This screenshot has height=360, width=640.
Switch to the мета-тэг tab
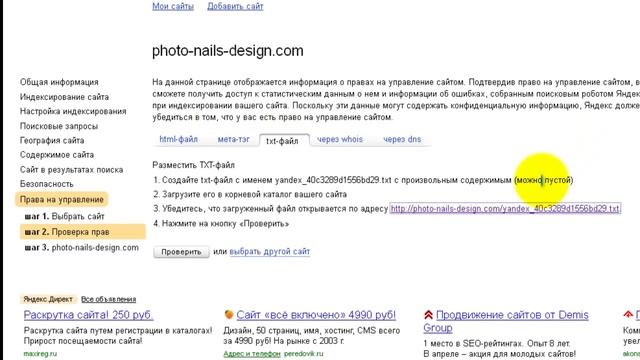(x=233, y=139)
